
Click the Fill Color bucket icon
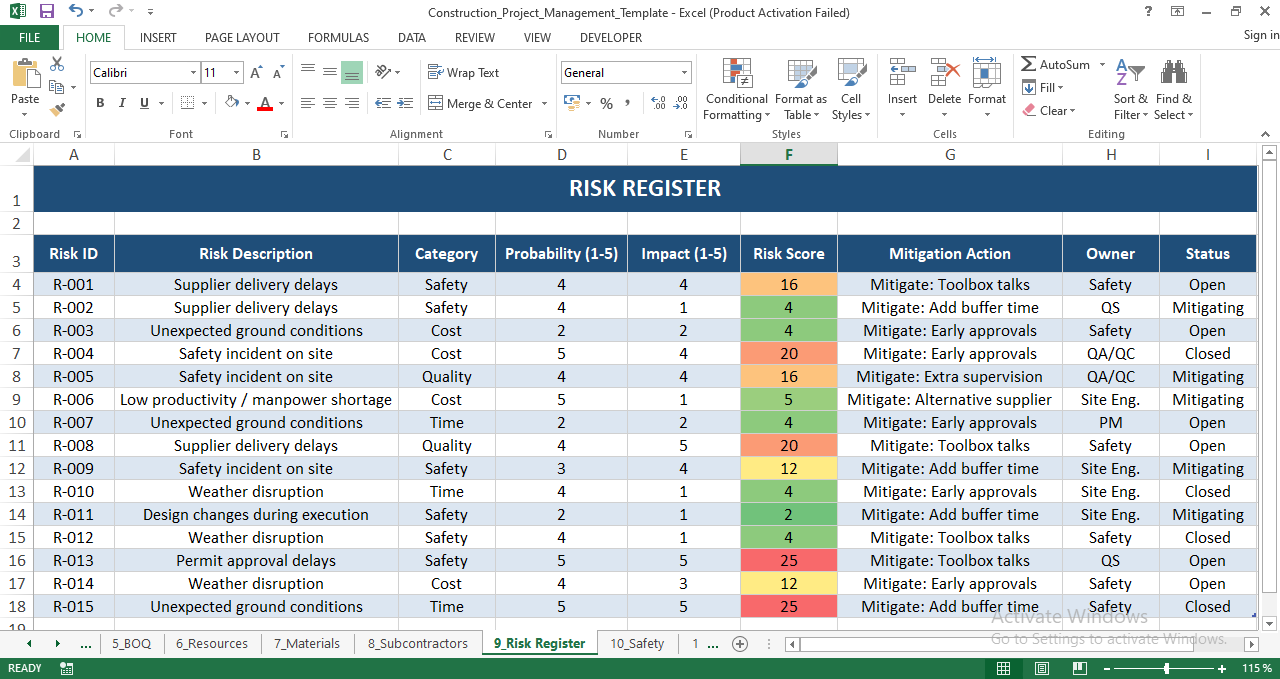232,103
